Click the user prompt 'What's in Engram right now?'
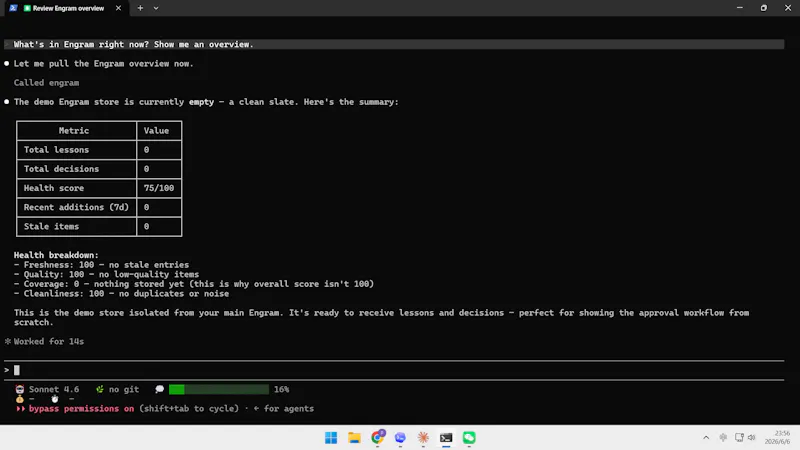Viewport: 800px width, 450px height. point(394,44)
